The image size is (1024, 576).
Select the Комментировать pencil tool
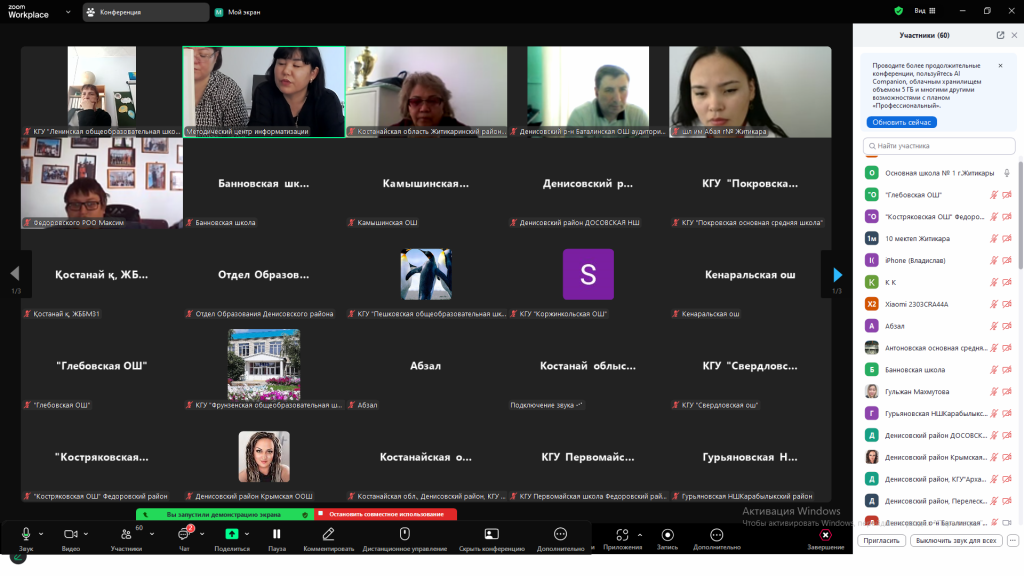click(328, 534)
